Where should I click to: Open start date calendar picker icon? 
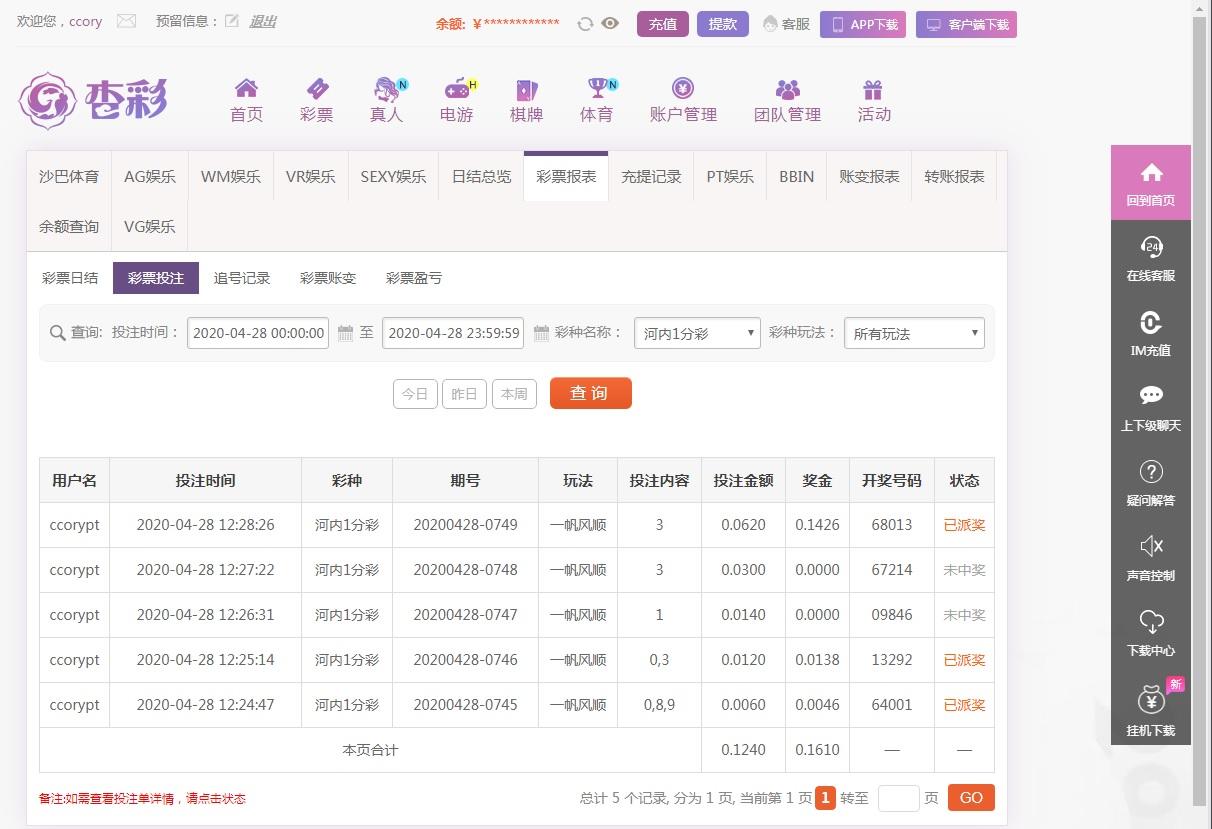point(345,333)
